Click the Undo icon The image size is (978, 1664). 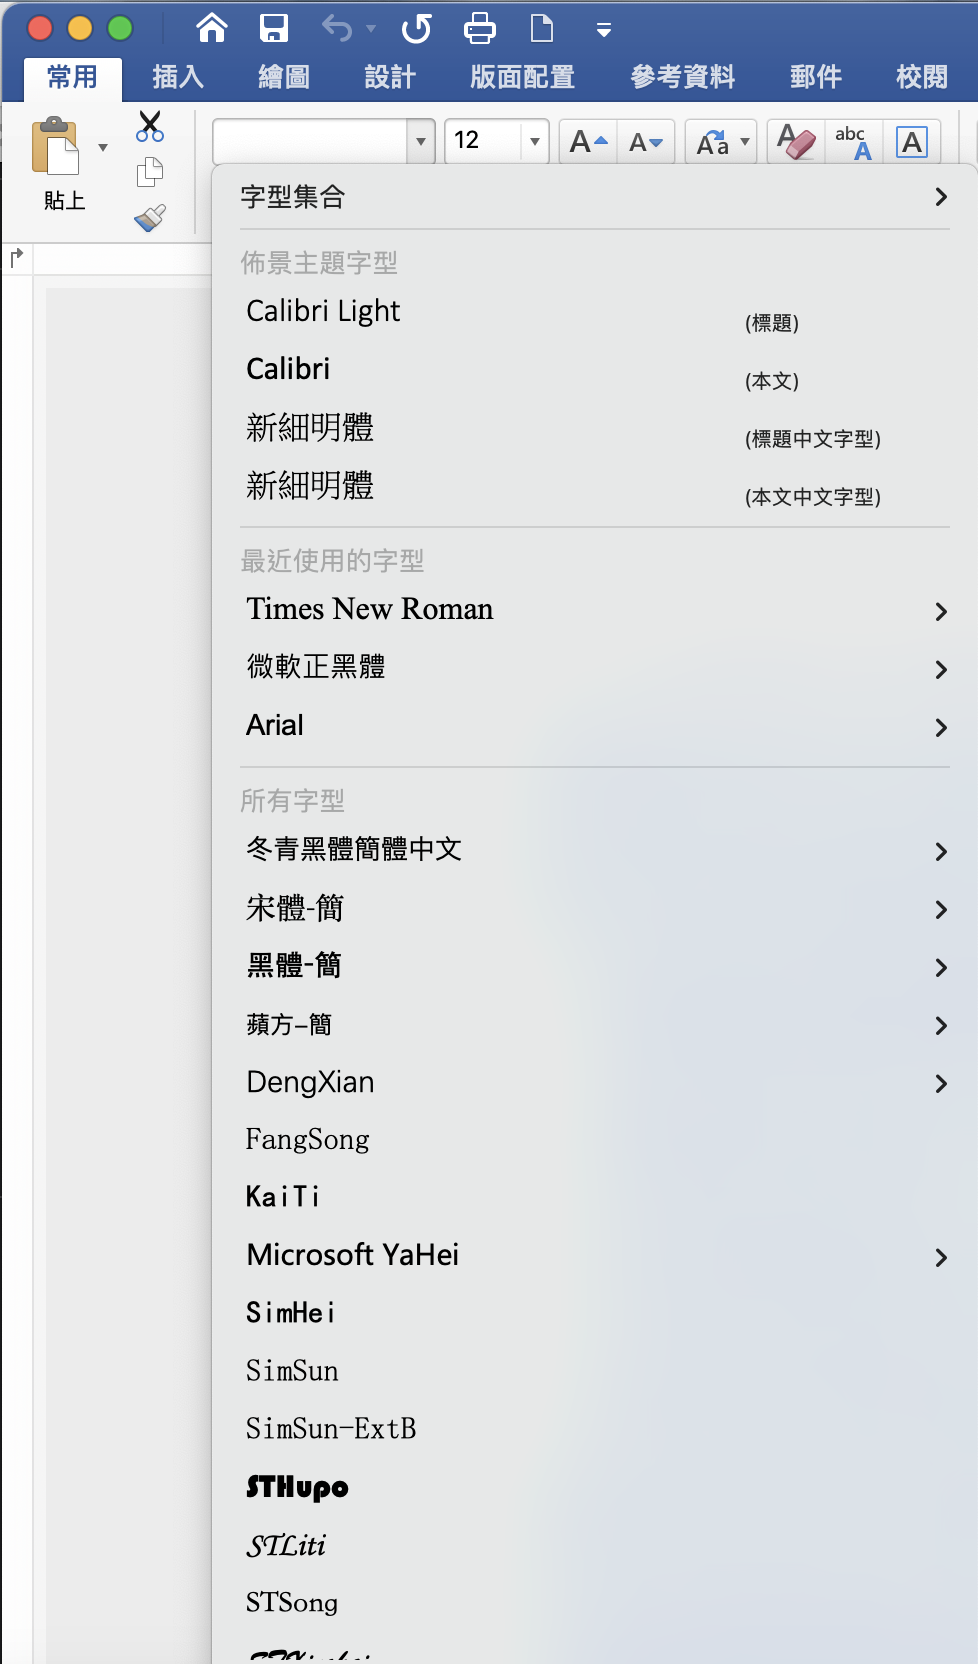334,28
